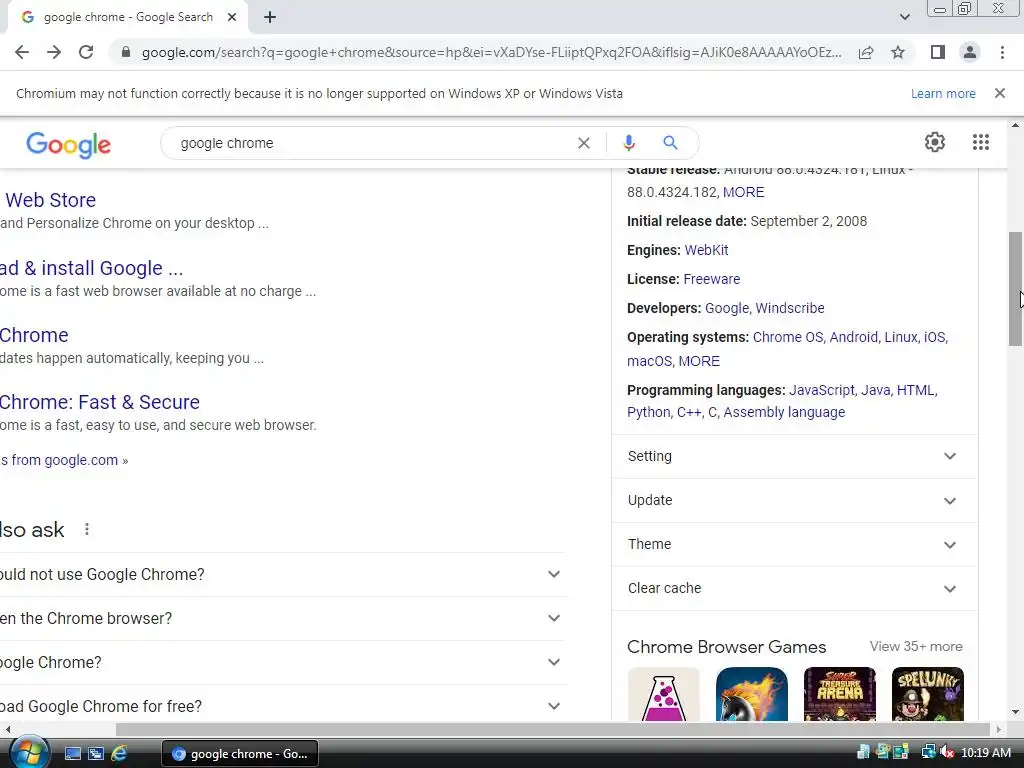Screen dimensions: 1024x768
Task: Open the JavaScript programming language link
Action: pyautogui.click(x=822, y=390)
